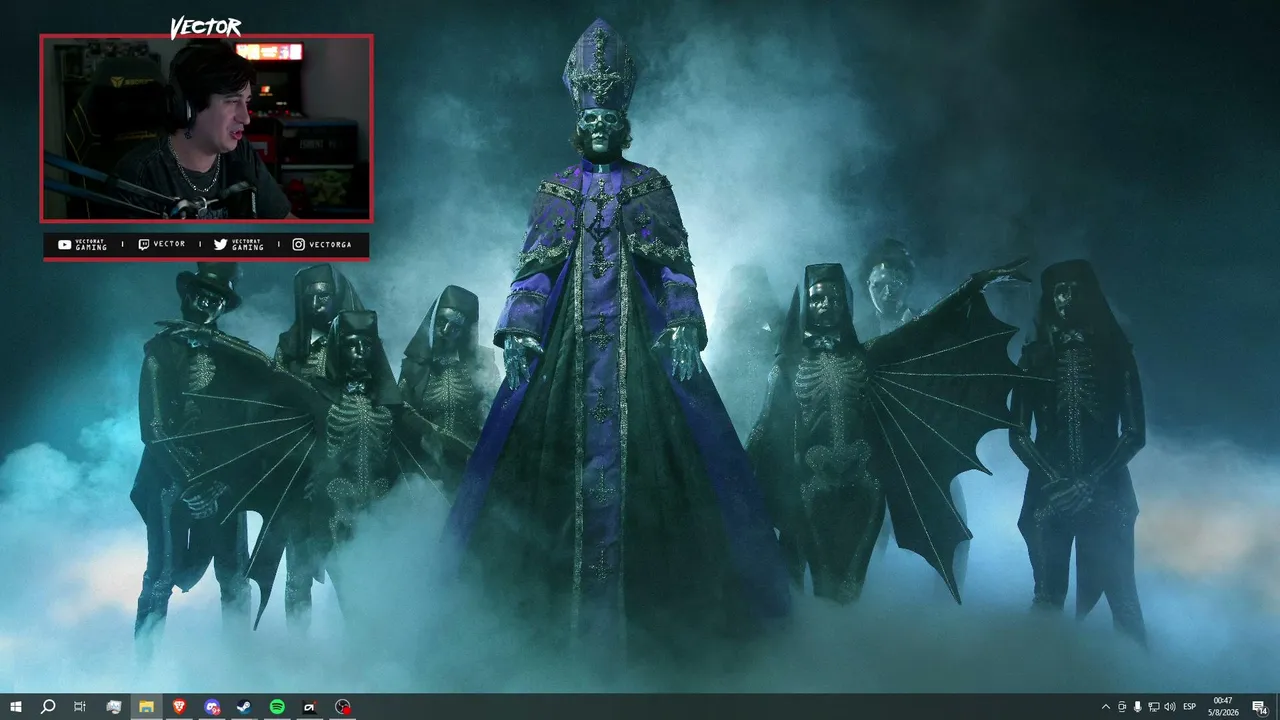1280x720 pixels.
Task: Open taskbar icon between Task View and File Explorer
Action: [x=113, y=707]
